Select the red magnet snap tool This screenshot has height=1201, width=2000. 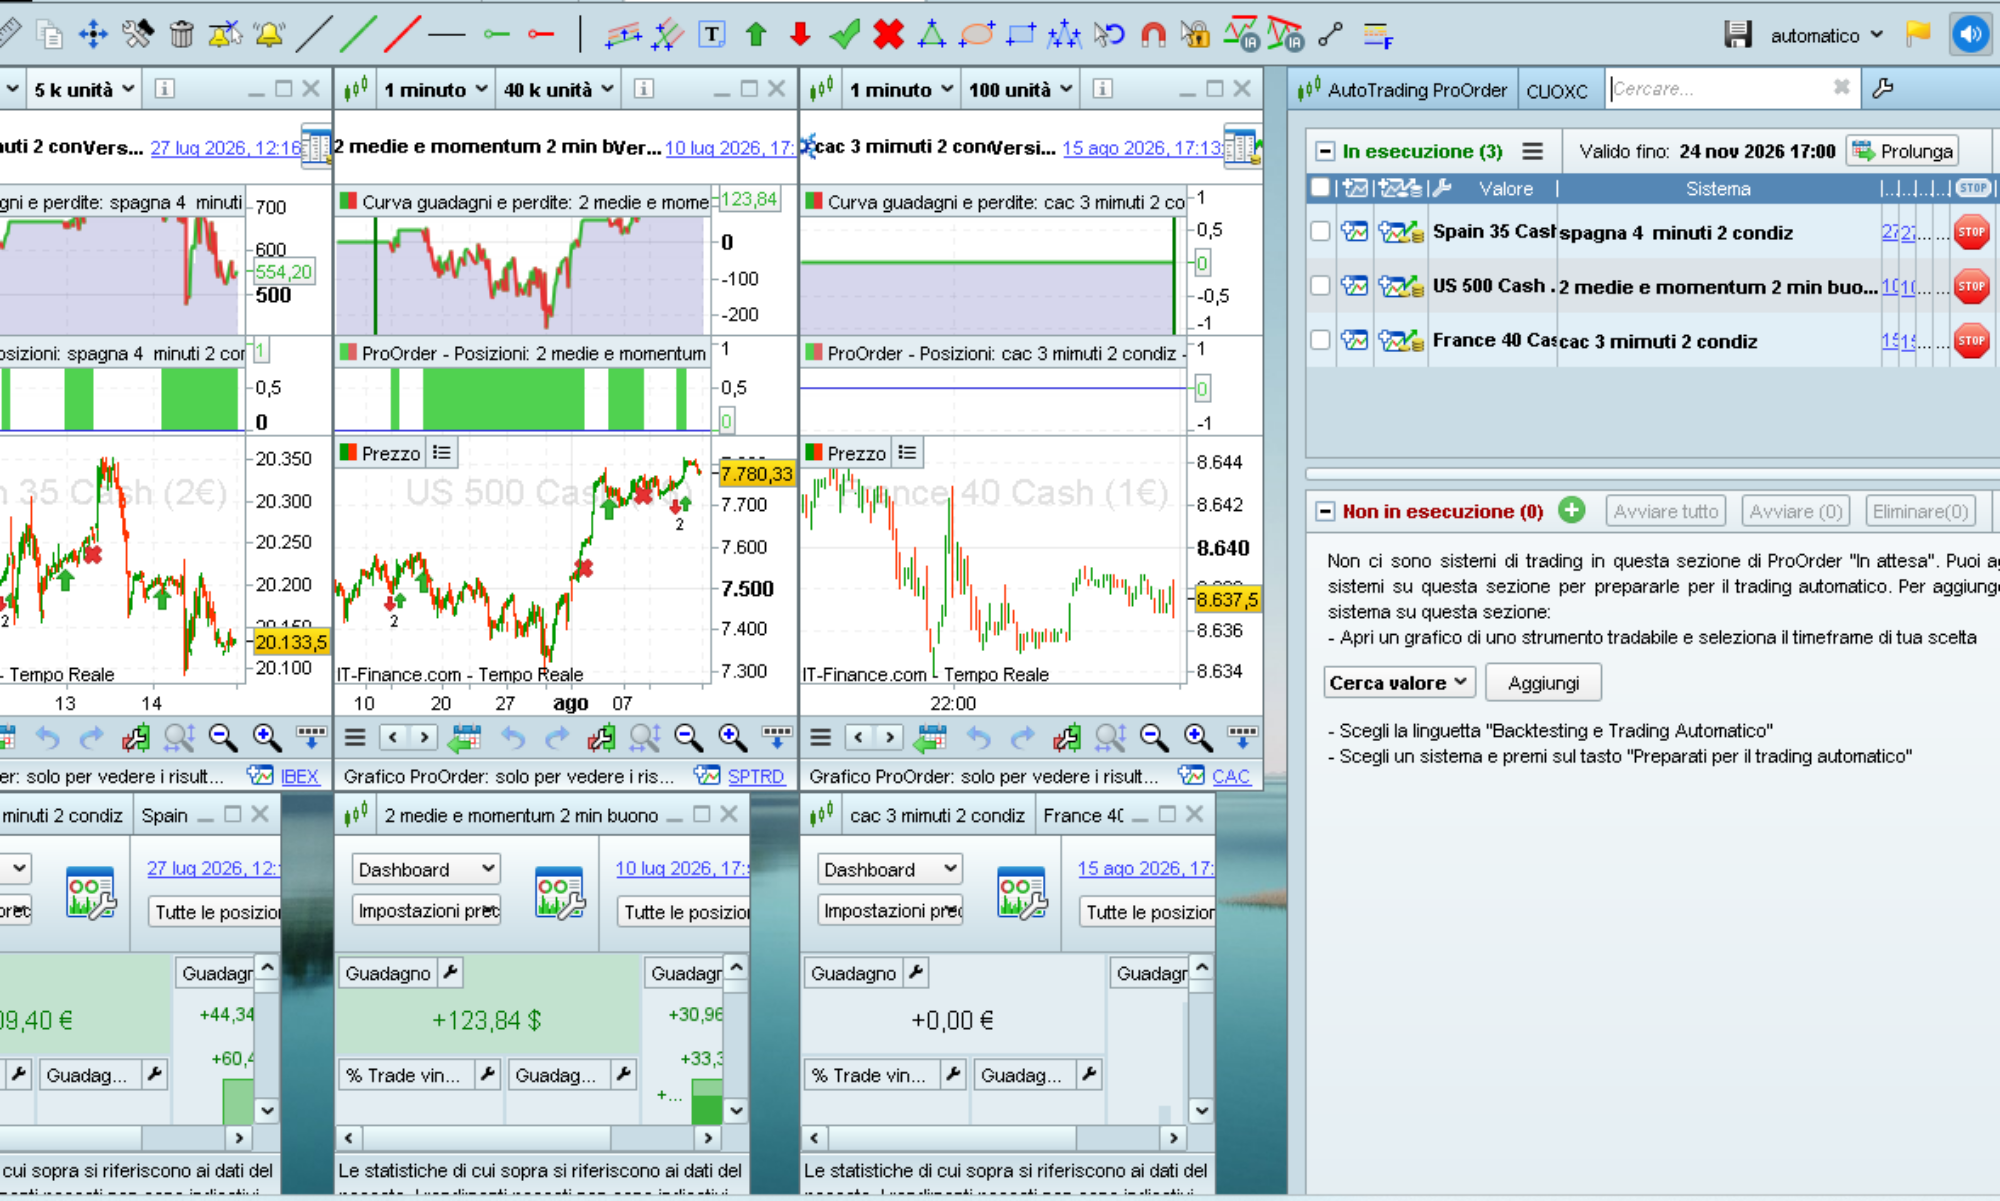[1153, 35]
